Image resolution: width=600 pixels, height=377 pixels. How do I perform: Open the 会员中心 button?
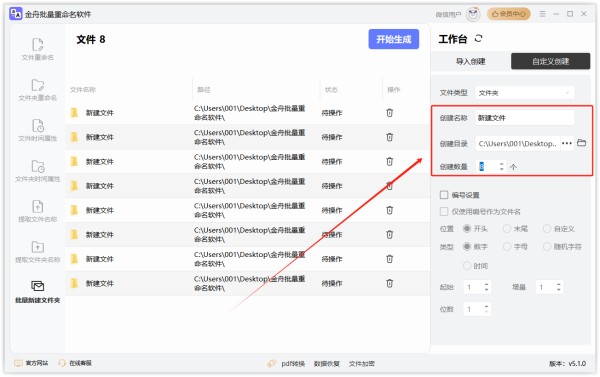pos(509,14)
